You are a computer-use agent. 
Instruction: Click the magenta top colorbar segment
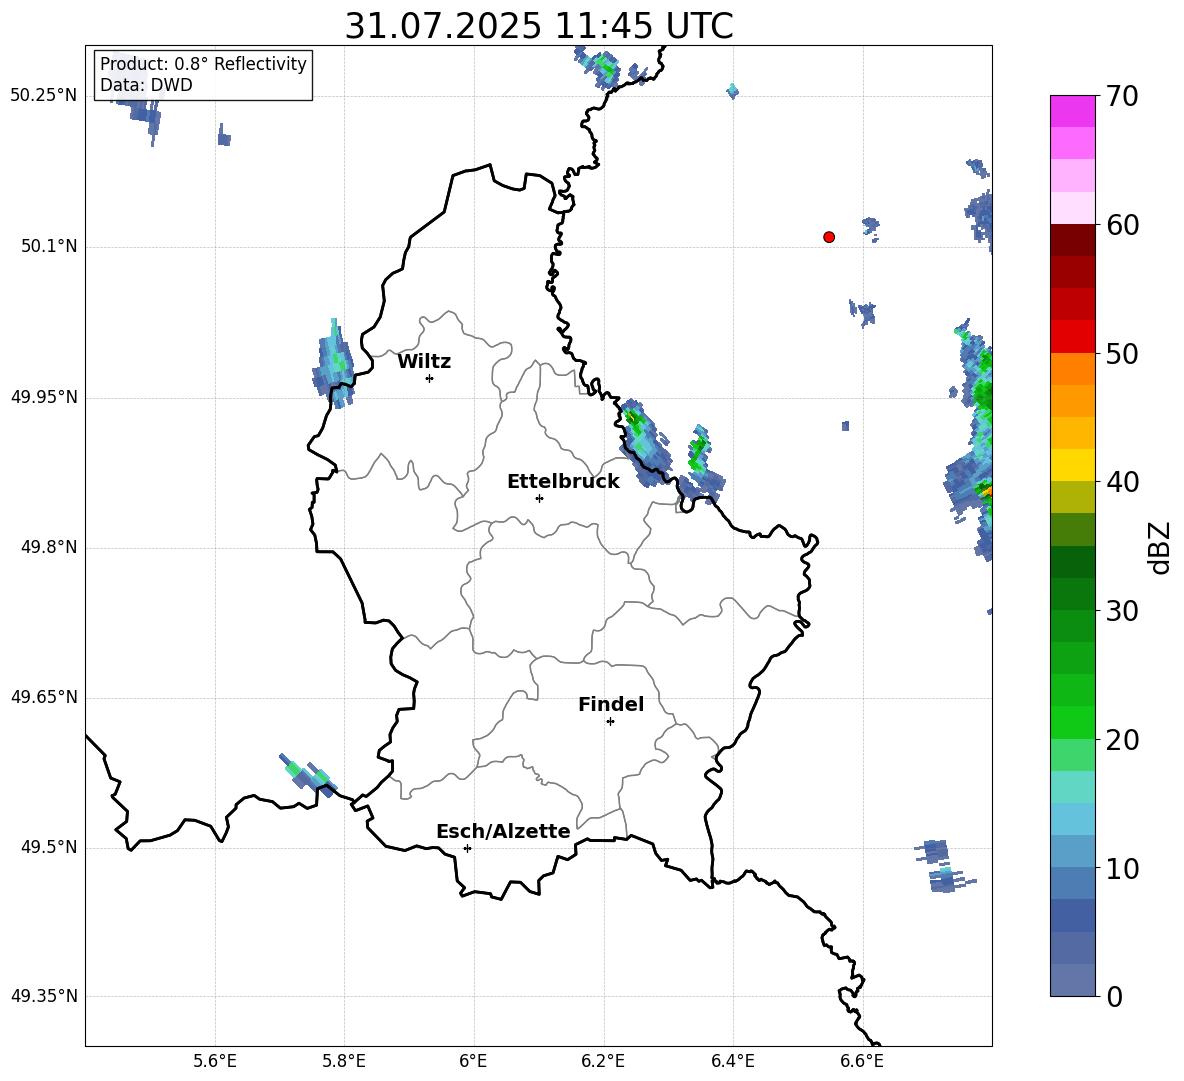point(1073,111)
